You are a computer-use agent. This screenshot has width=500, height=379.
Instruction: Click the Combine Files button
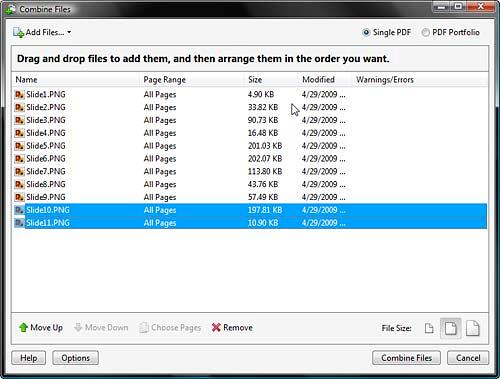click(406, 358)
